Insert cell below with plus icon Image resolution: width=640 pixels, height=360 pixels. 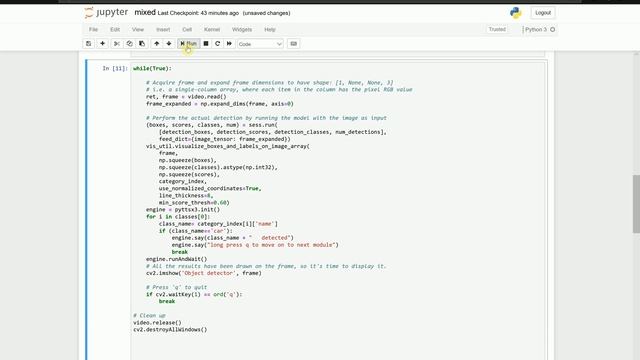point(102,44)
